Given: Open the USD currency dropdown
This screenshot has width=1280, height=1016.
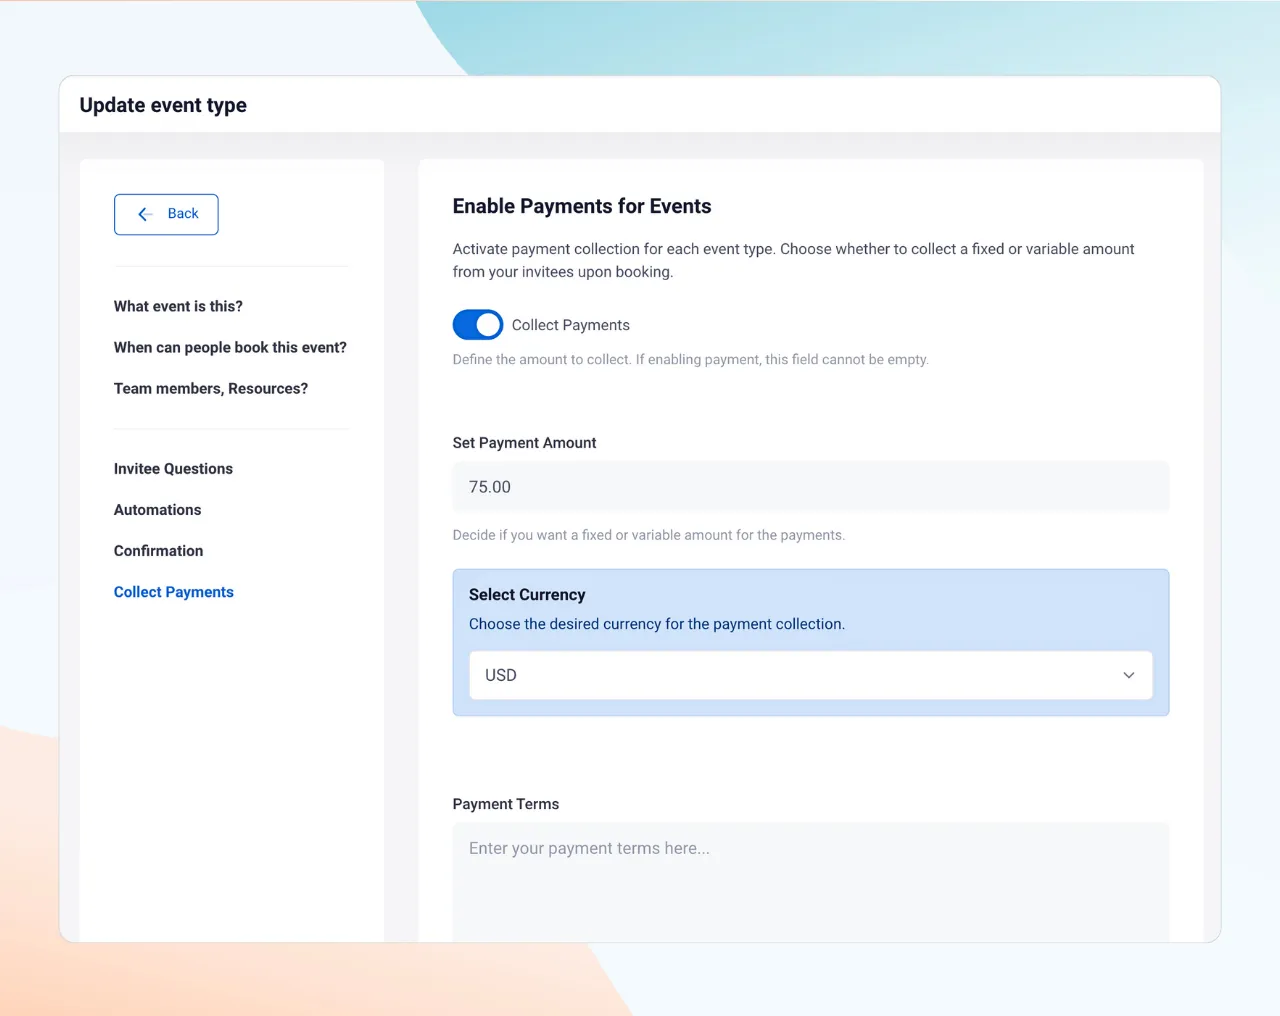Looking at the screenshot, I should pyautogui.click(x=811, y=675).
